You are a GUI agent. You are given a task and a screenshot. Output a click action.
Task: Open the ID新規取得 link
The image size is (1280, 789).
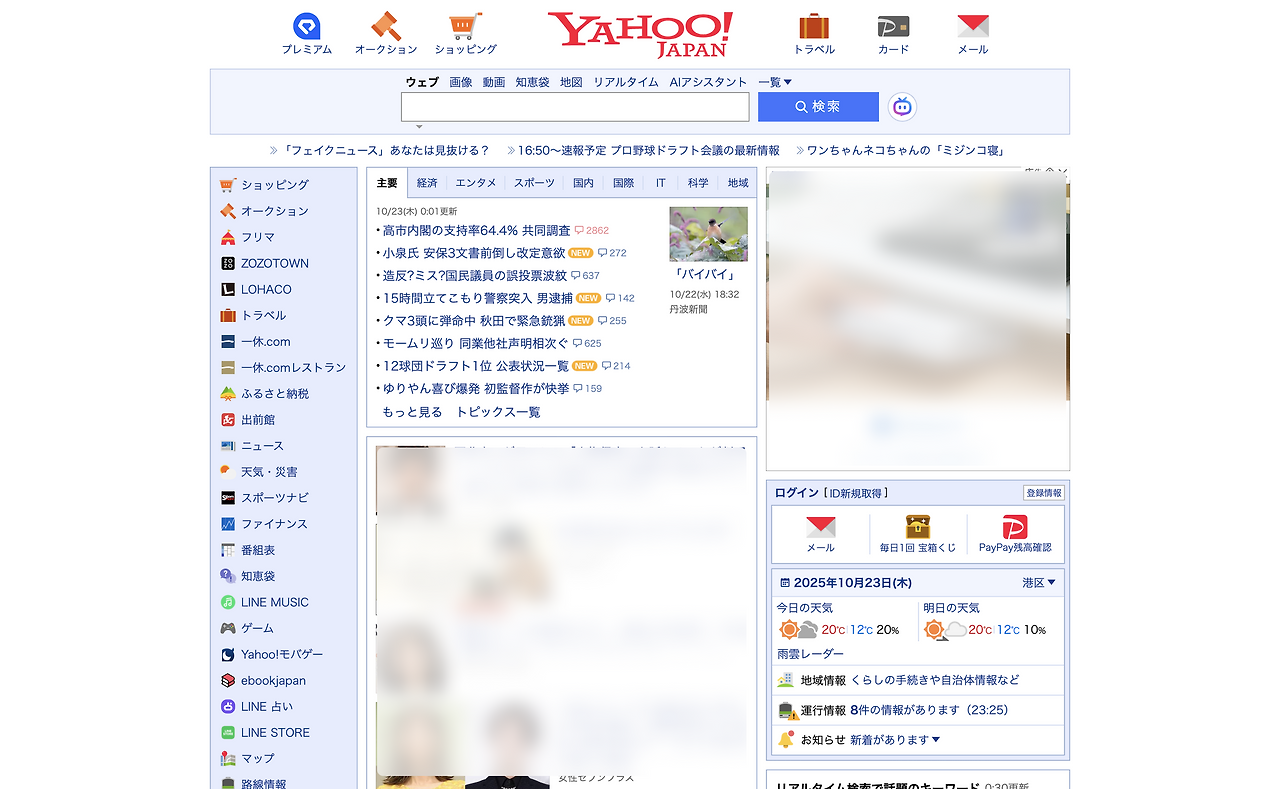click(858, 493)
